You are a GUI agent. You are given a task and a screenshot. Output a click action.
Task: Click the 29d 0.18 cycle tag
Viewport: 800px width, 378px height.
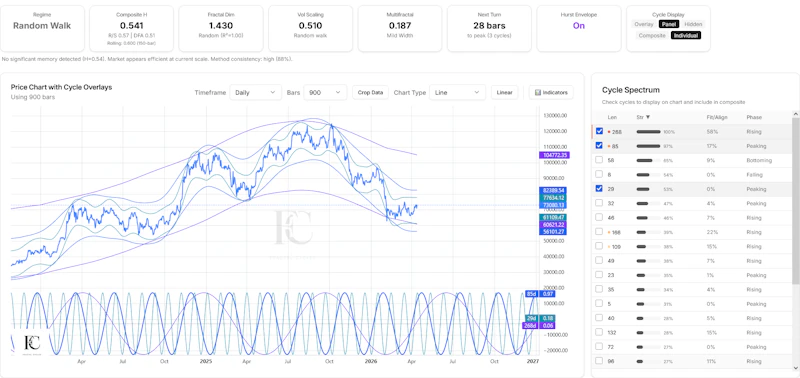point(540,318)
